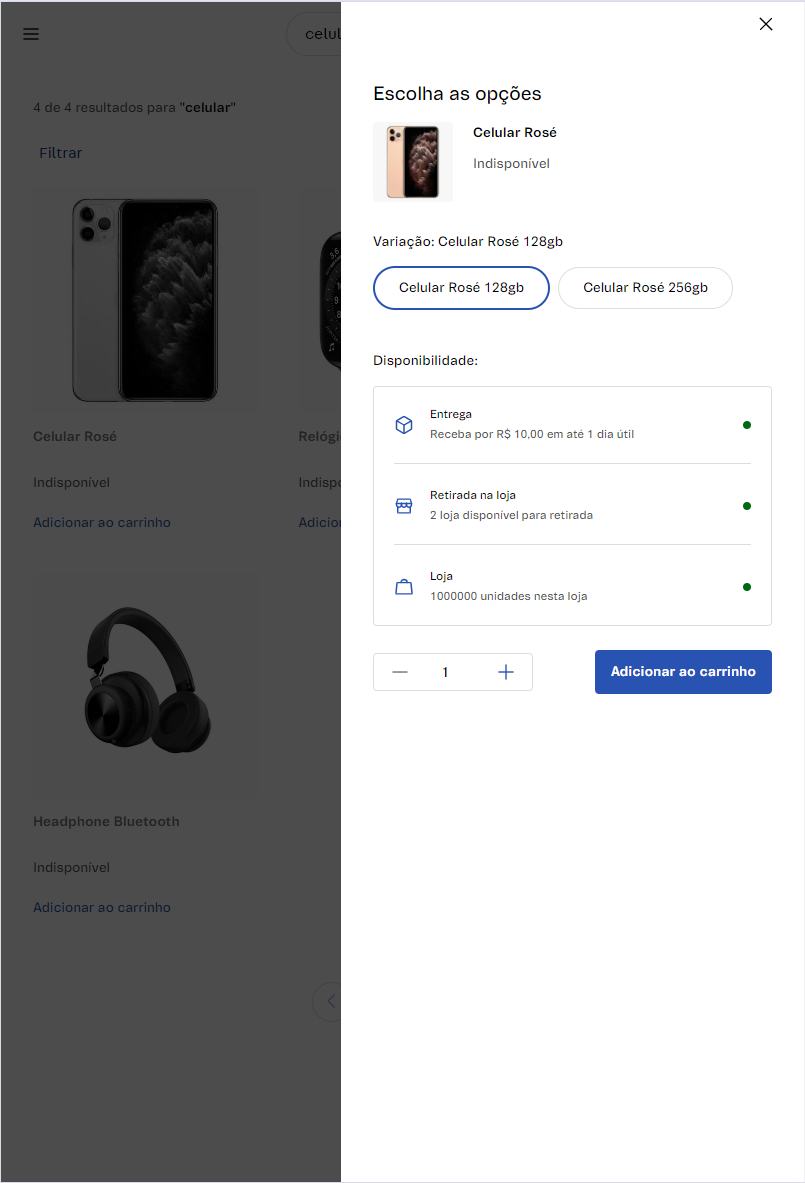Choose Celular Rosé 256gb variation
Screen dimensions: 805x1183
click(x=645, y=288)
